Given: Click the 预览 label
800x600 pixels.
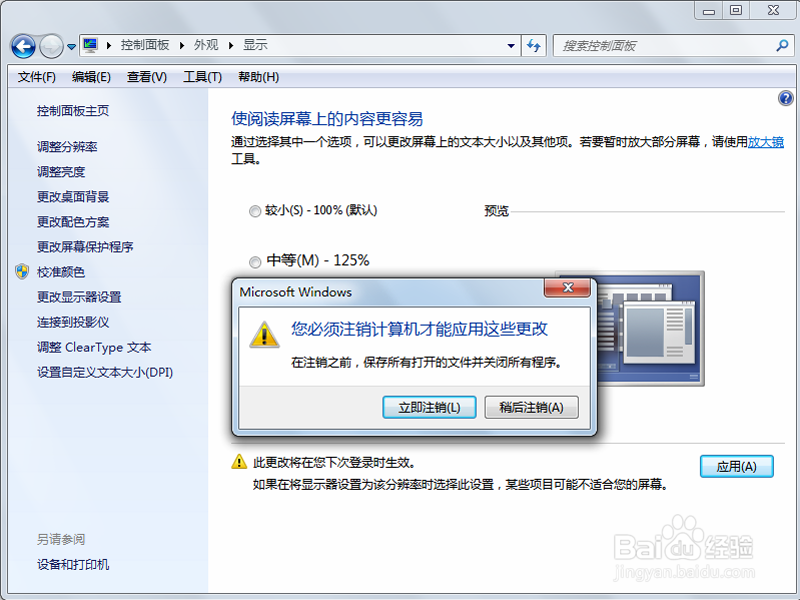Looking at the screenshot, I should click(x=496, y=211).
